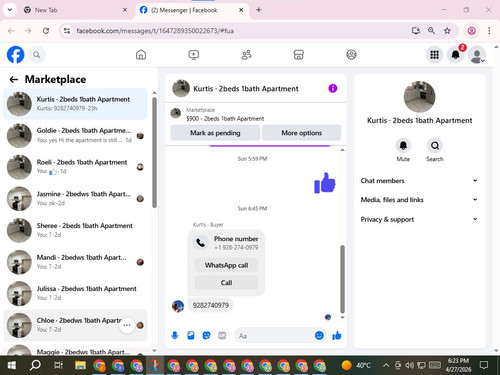Click the conversation list scrollbar

[154, 152]
